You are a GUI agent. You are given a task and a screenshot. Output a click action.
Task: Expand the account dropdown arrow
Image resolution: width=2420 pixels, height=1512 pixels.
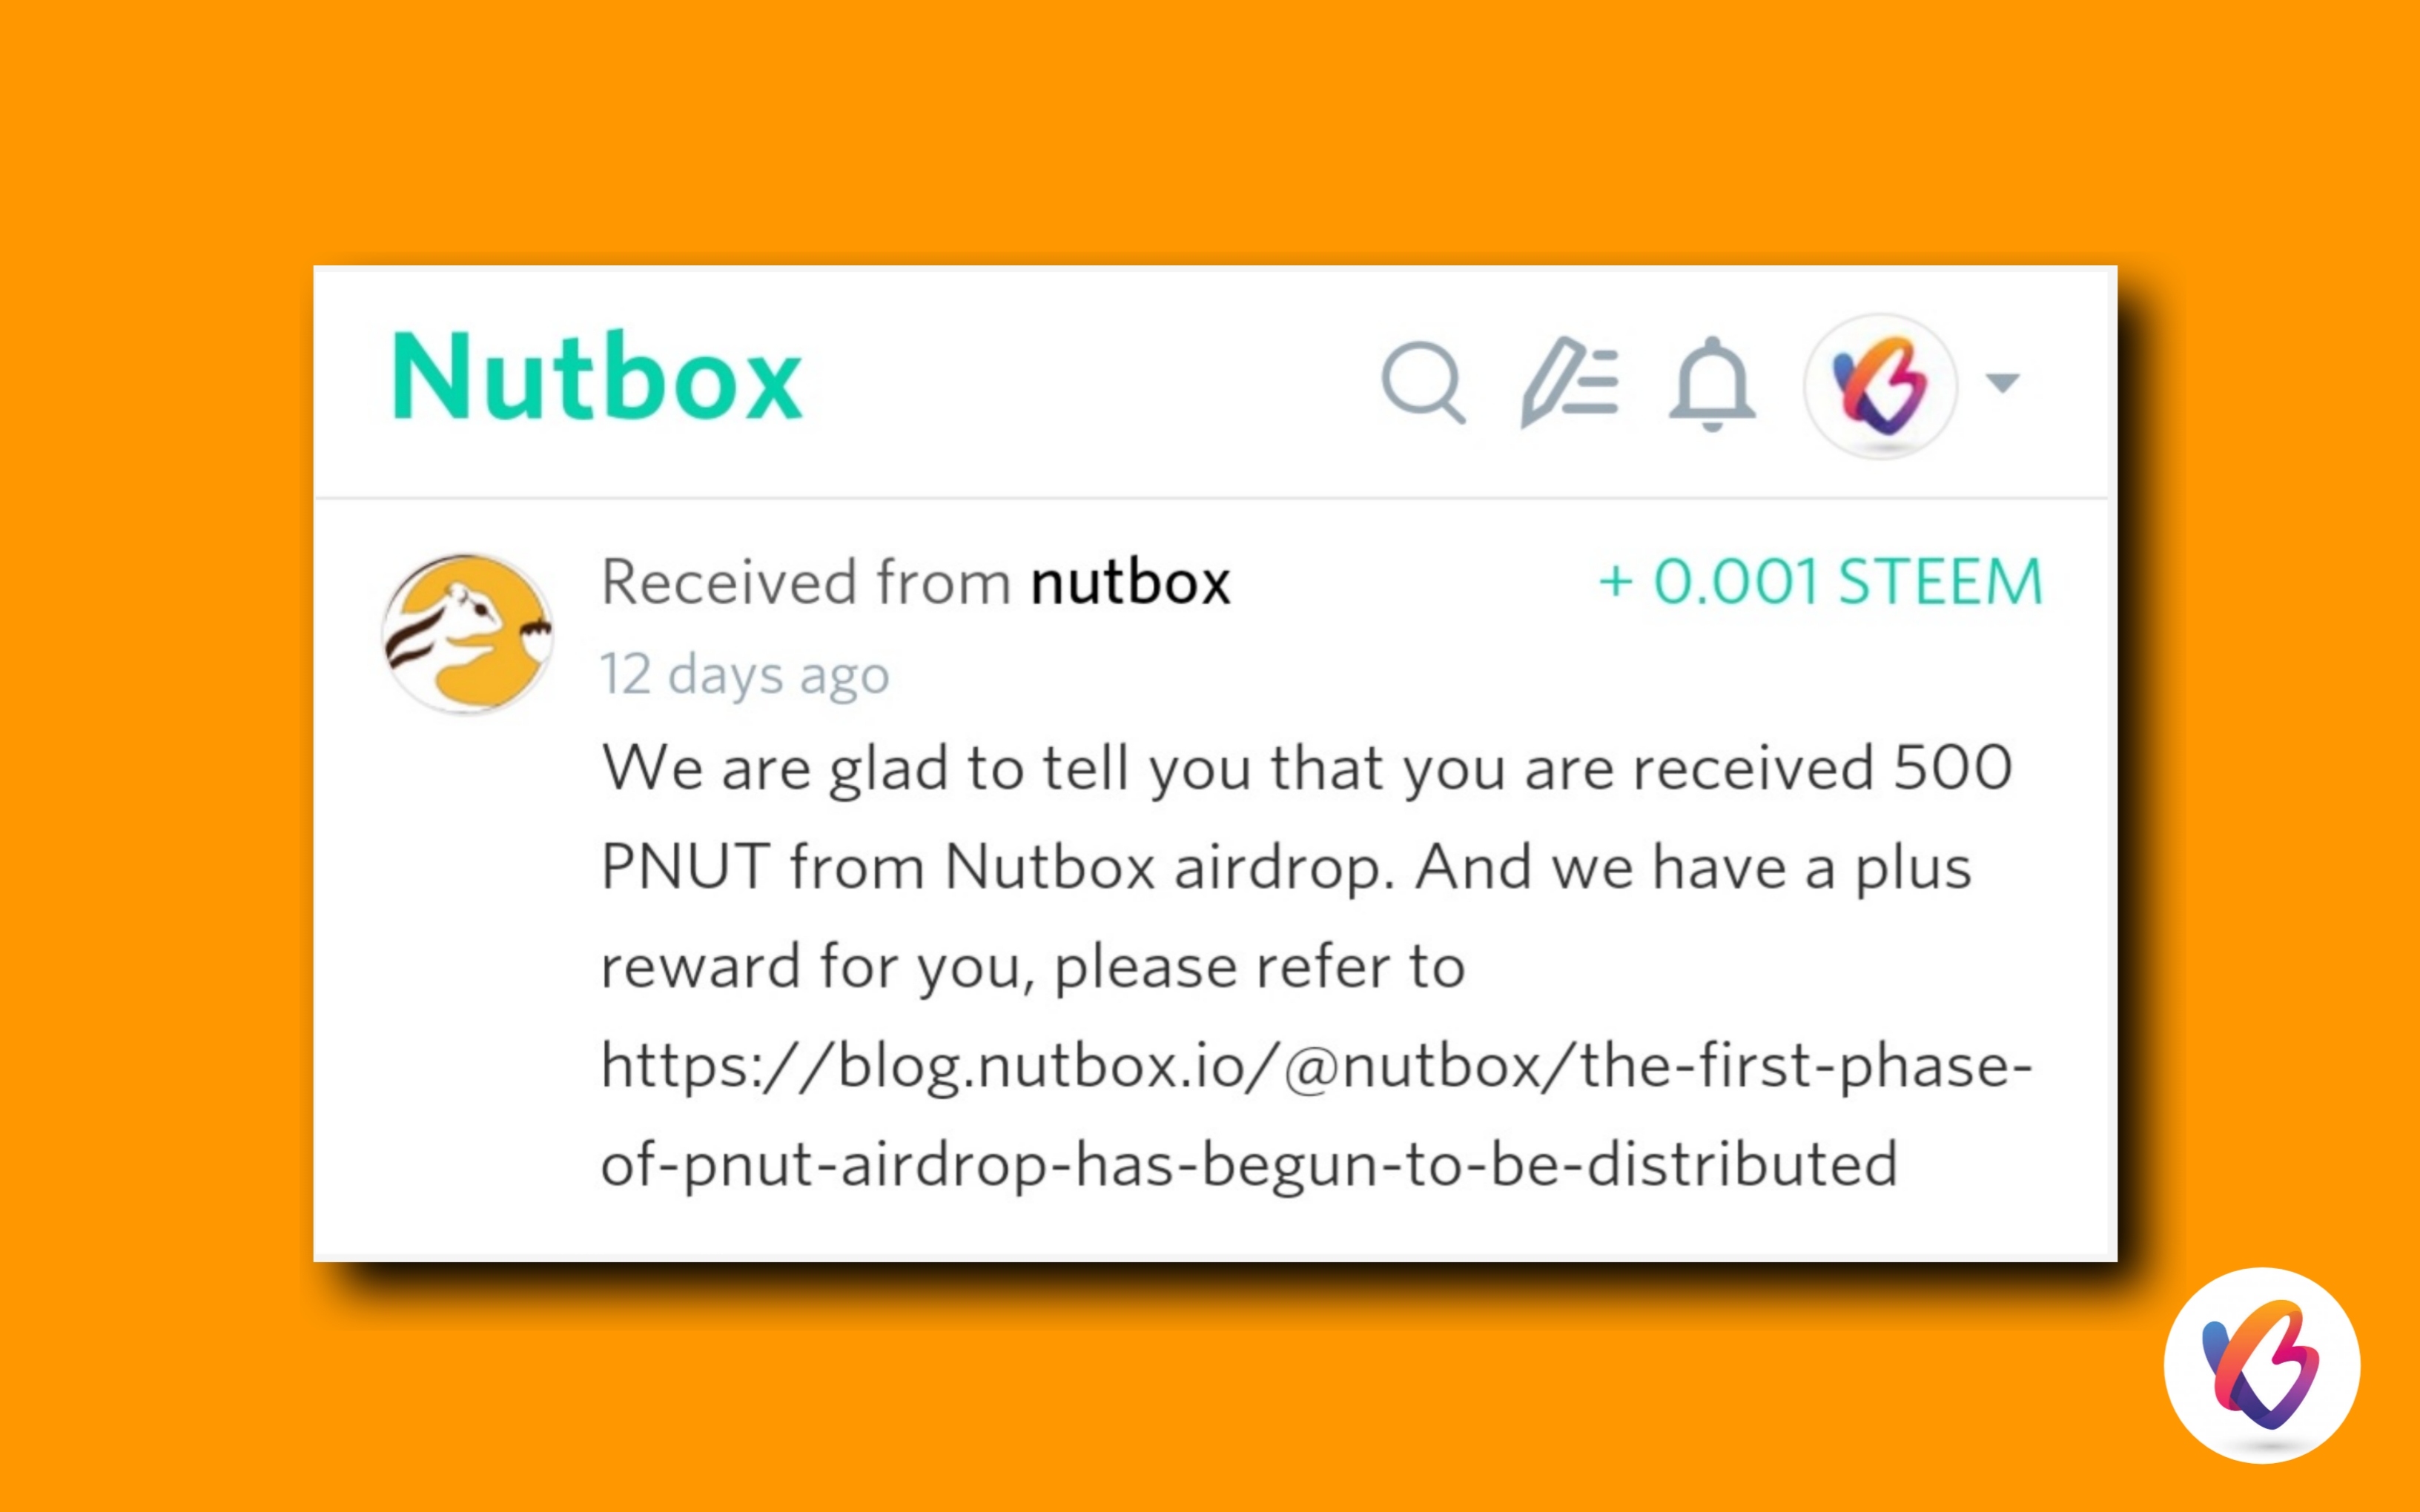tap(2003, 382)
